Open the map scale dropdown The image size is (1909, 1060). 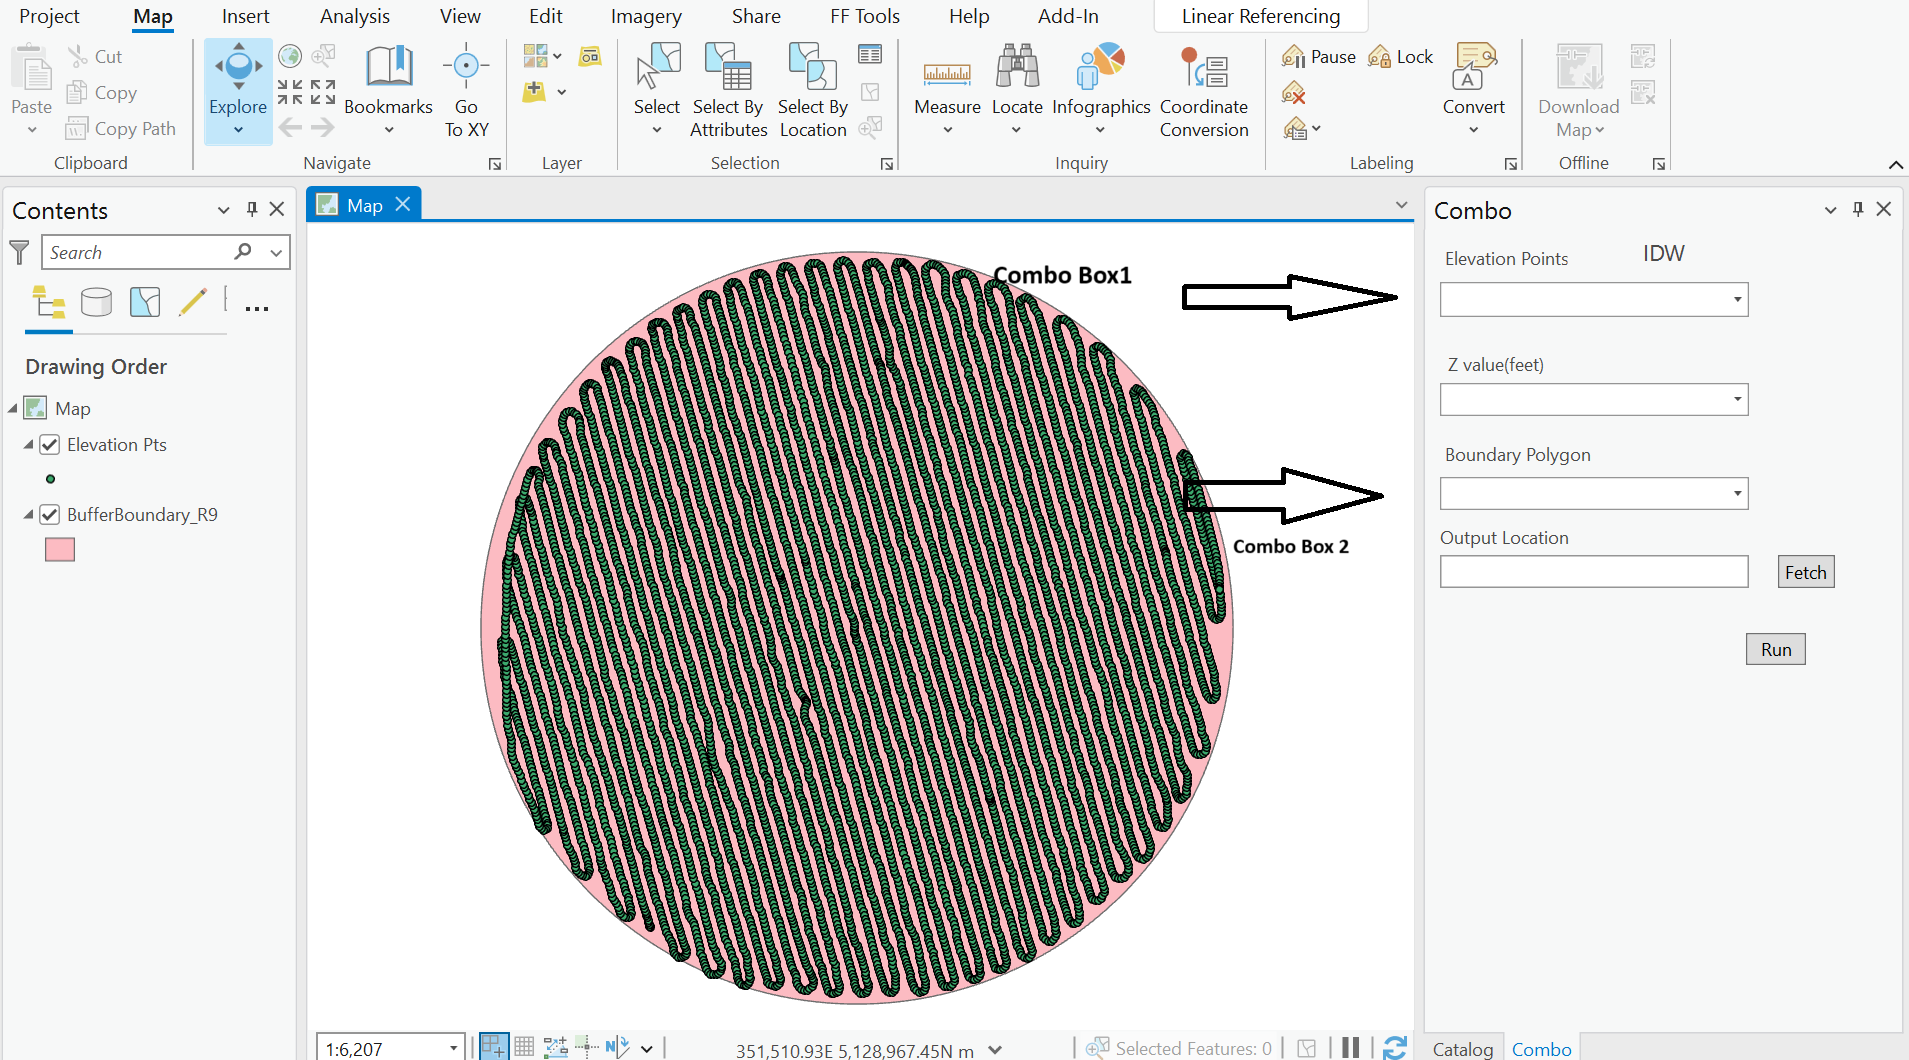[453, 1048]
